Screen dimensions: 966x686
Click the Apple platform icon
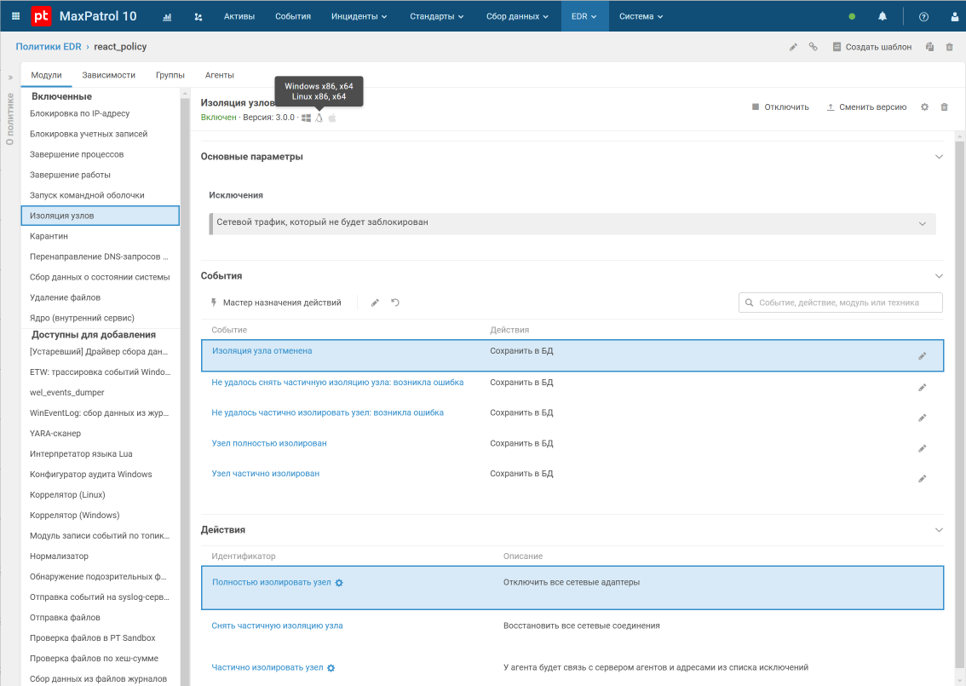(x=332, y=118)
